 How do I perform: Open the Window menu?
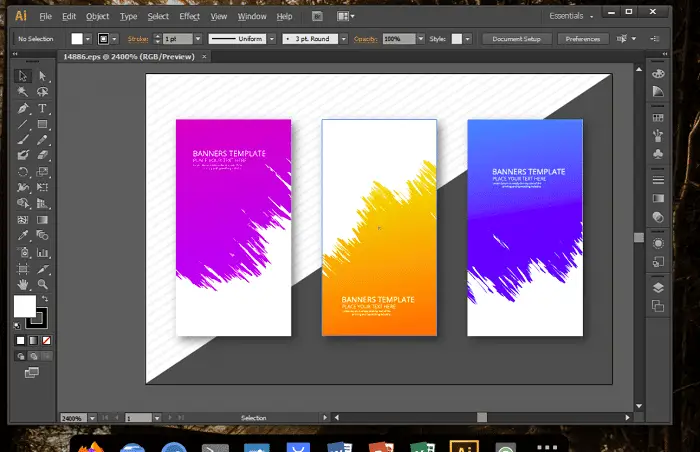pyautogui.click(x=252, y=17)
